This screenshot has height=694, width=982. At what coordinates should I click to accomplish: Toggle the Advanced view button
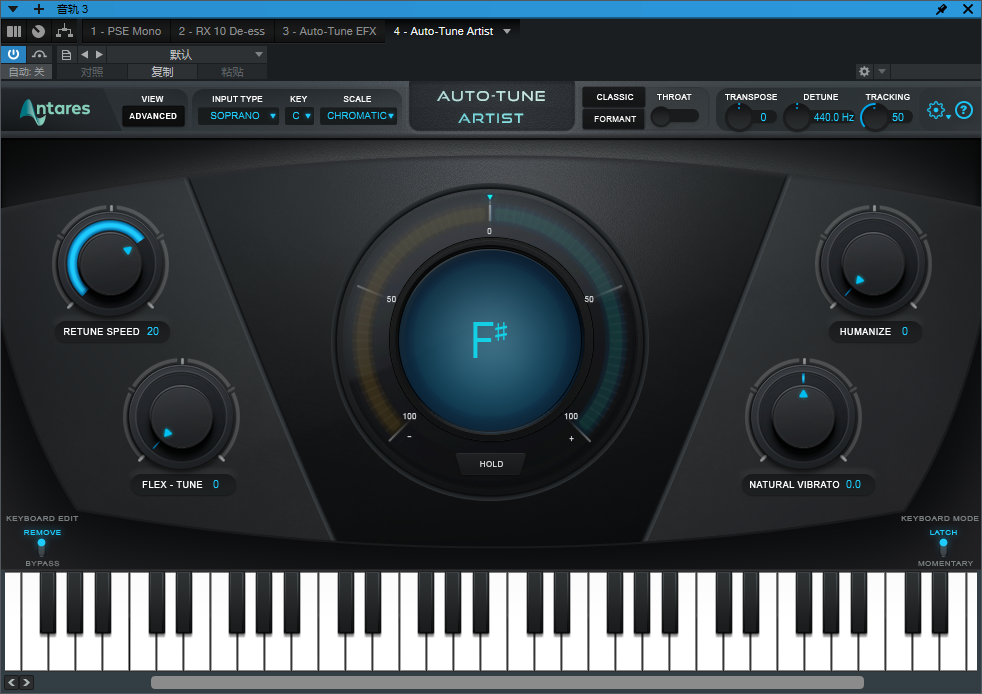pyautogui.click(x=153, y=116)
